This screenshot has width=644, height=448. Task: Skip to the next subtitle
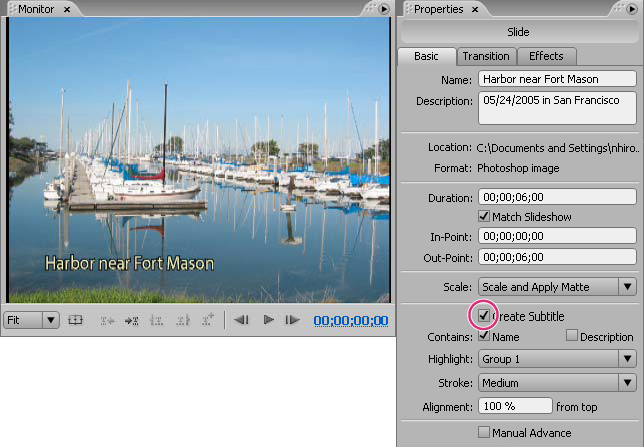tap(132, 320)
